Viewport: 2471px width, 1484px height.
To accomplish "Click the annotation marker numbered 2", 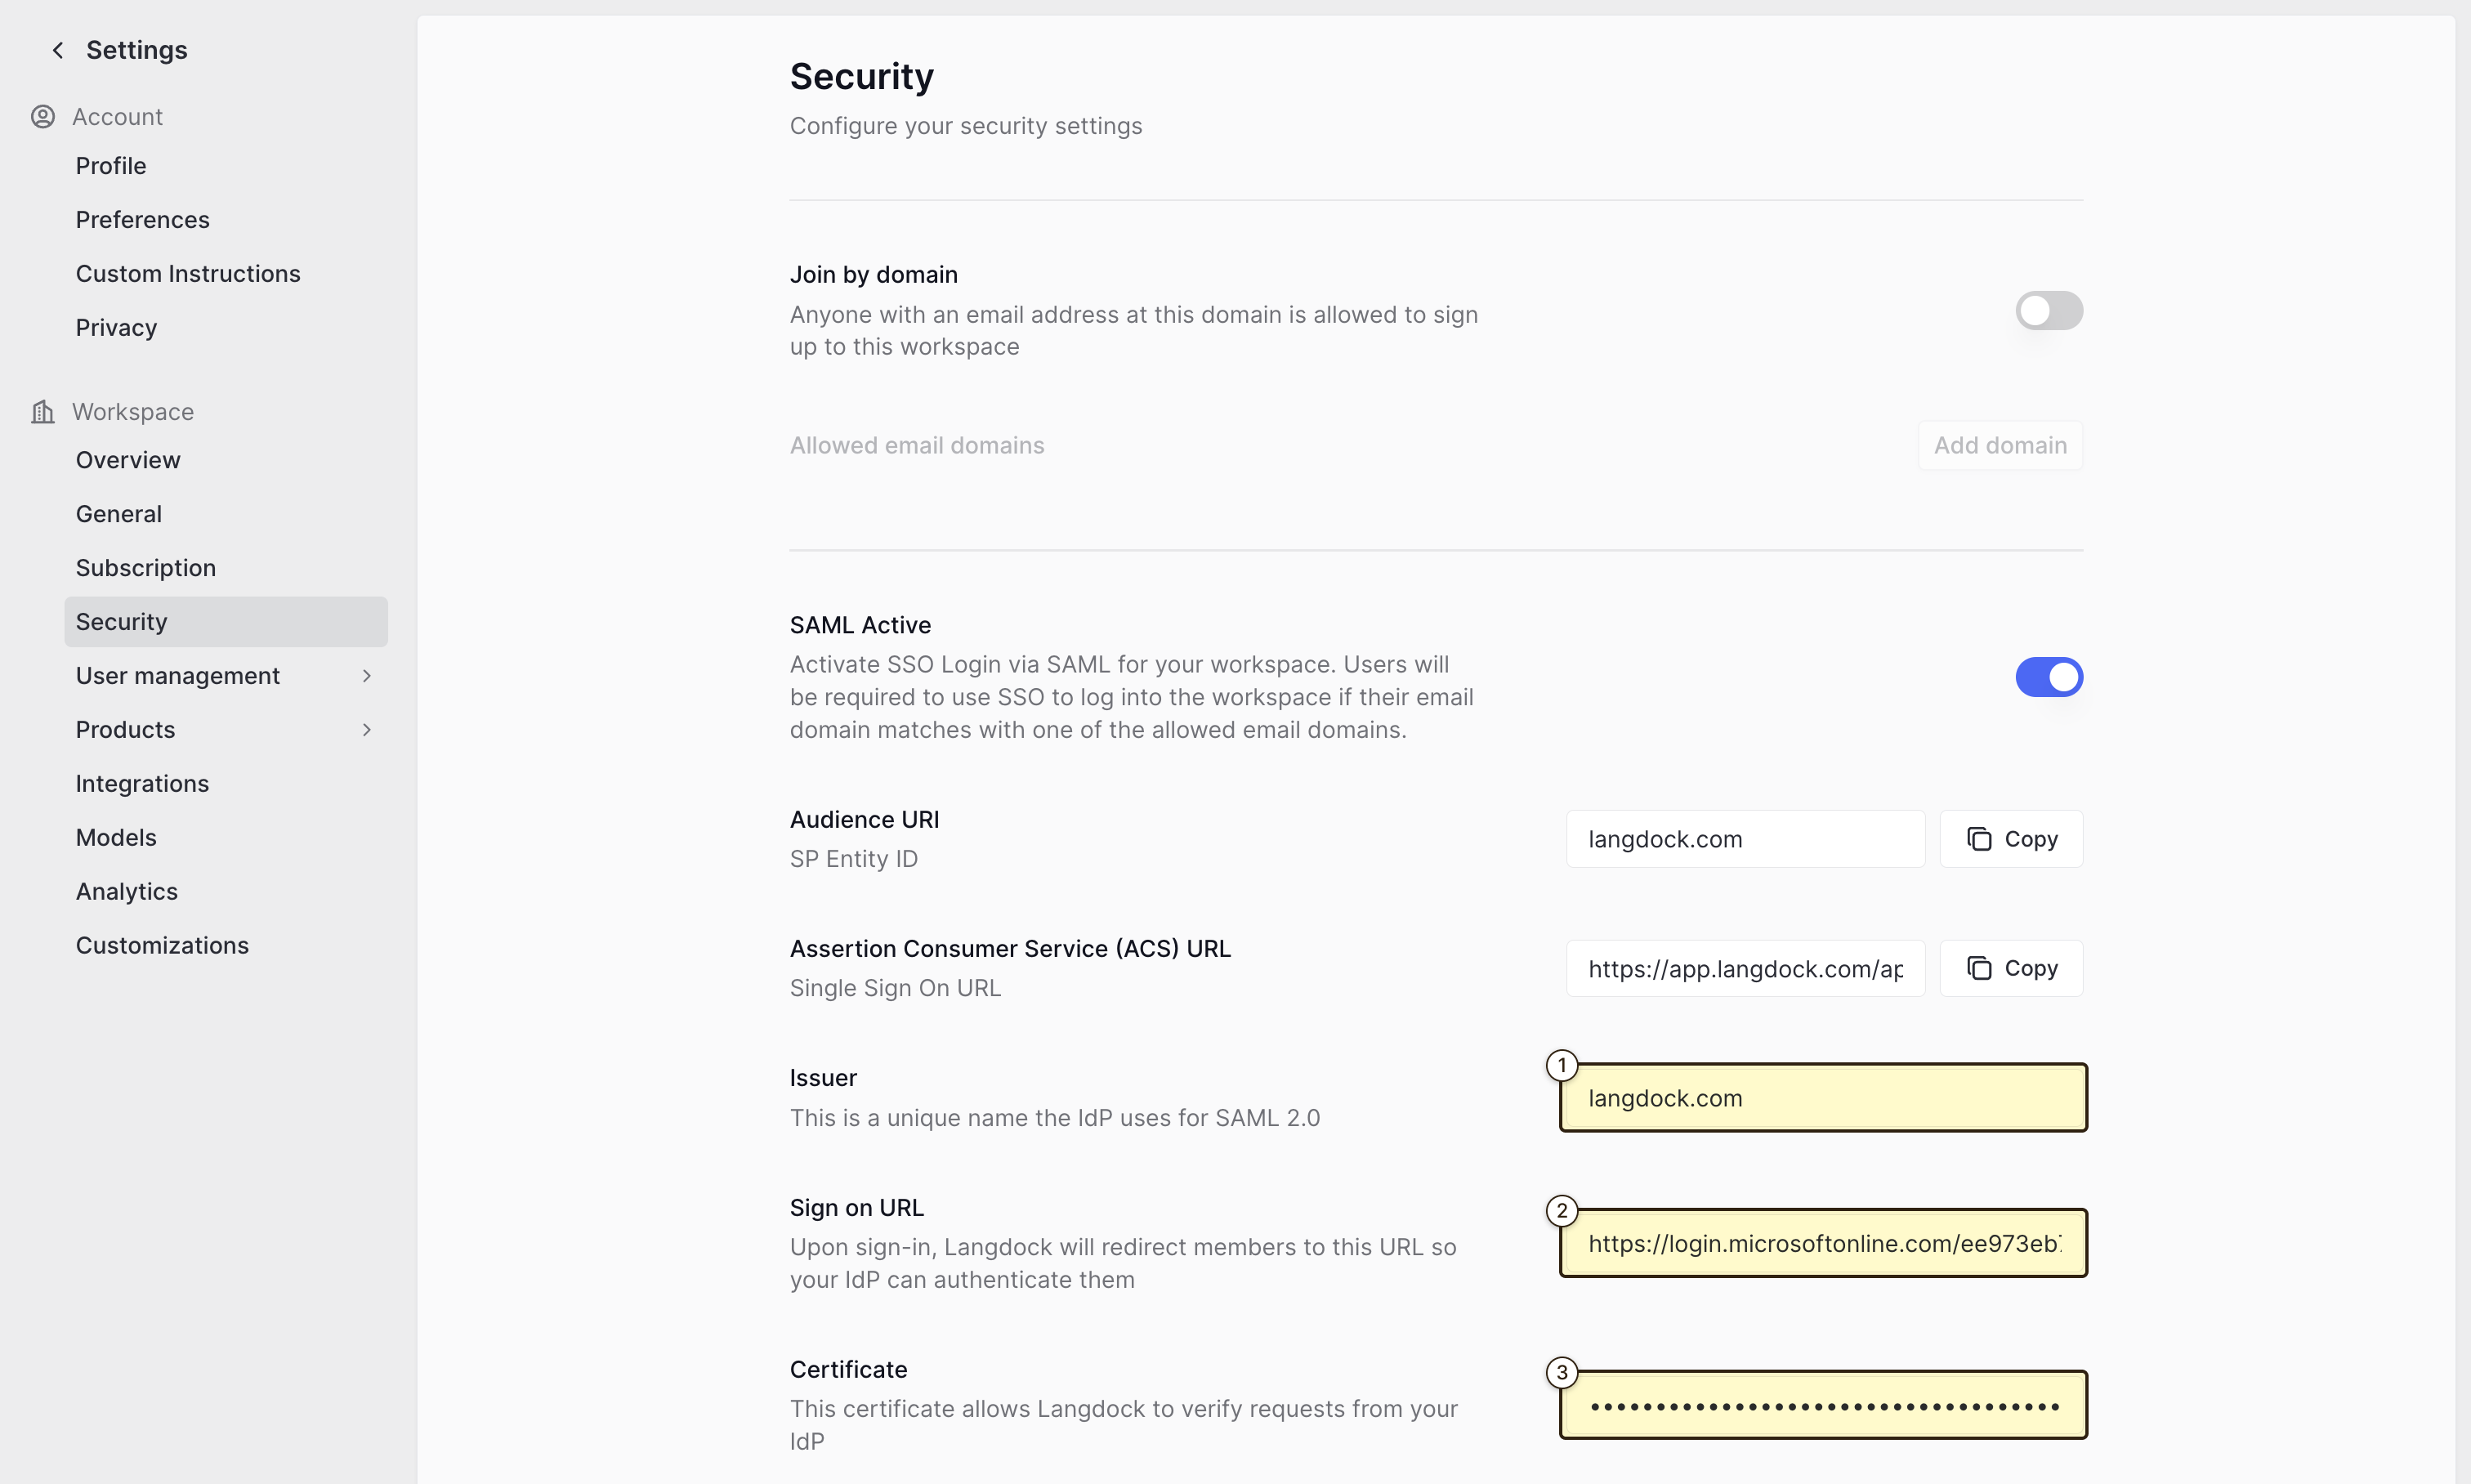I will tap(1562, 1211).
